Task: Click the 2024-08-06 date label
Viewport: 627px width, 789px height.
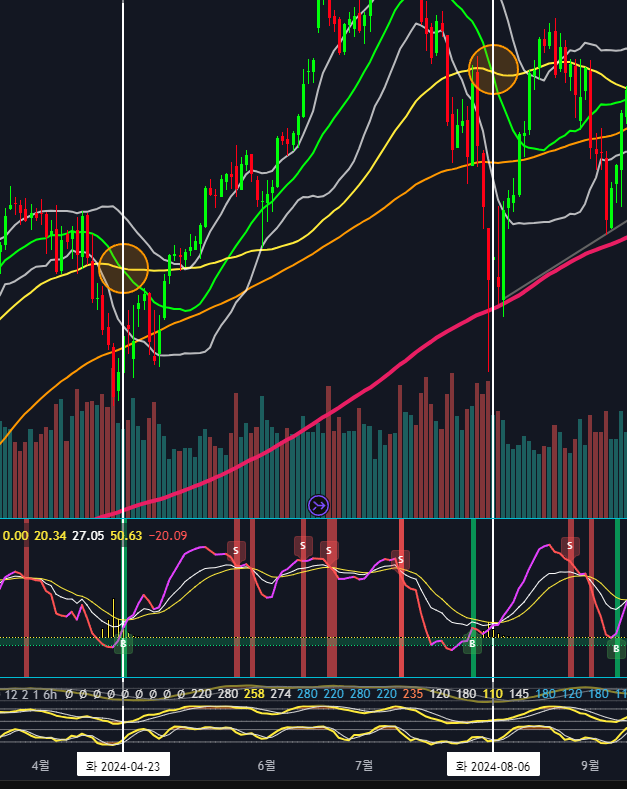Action: 492,766
